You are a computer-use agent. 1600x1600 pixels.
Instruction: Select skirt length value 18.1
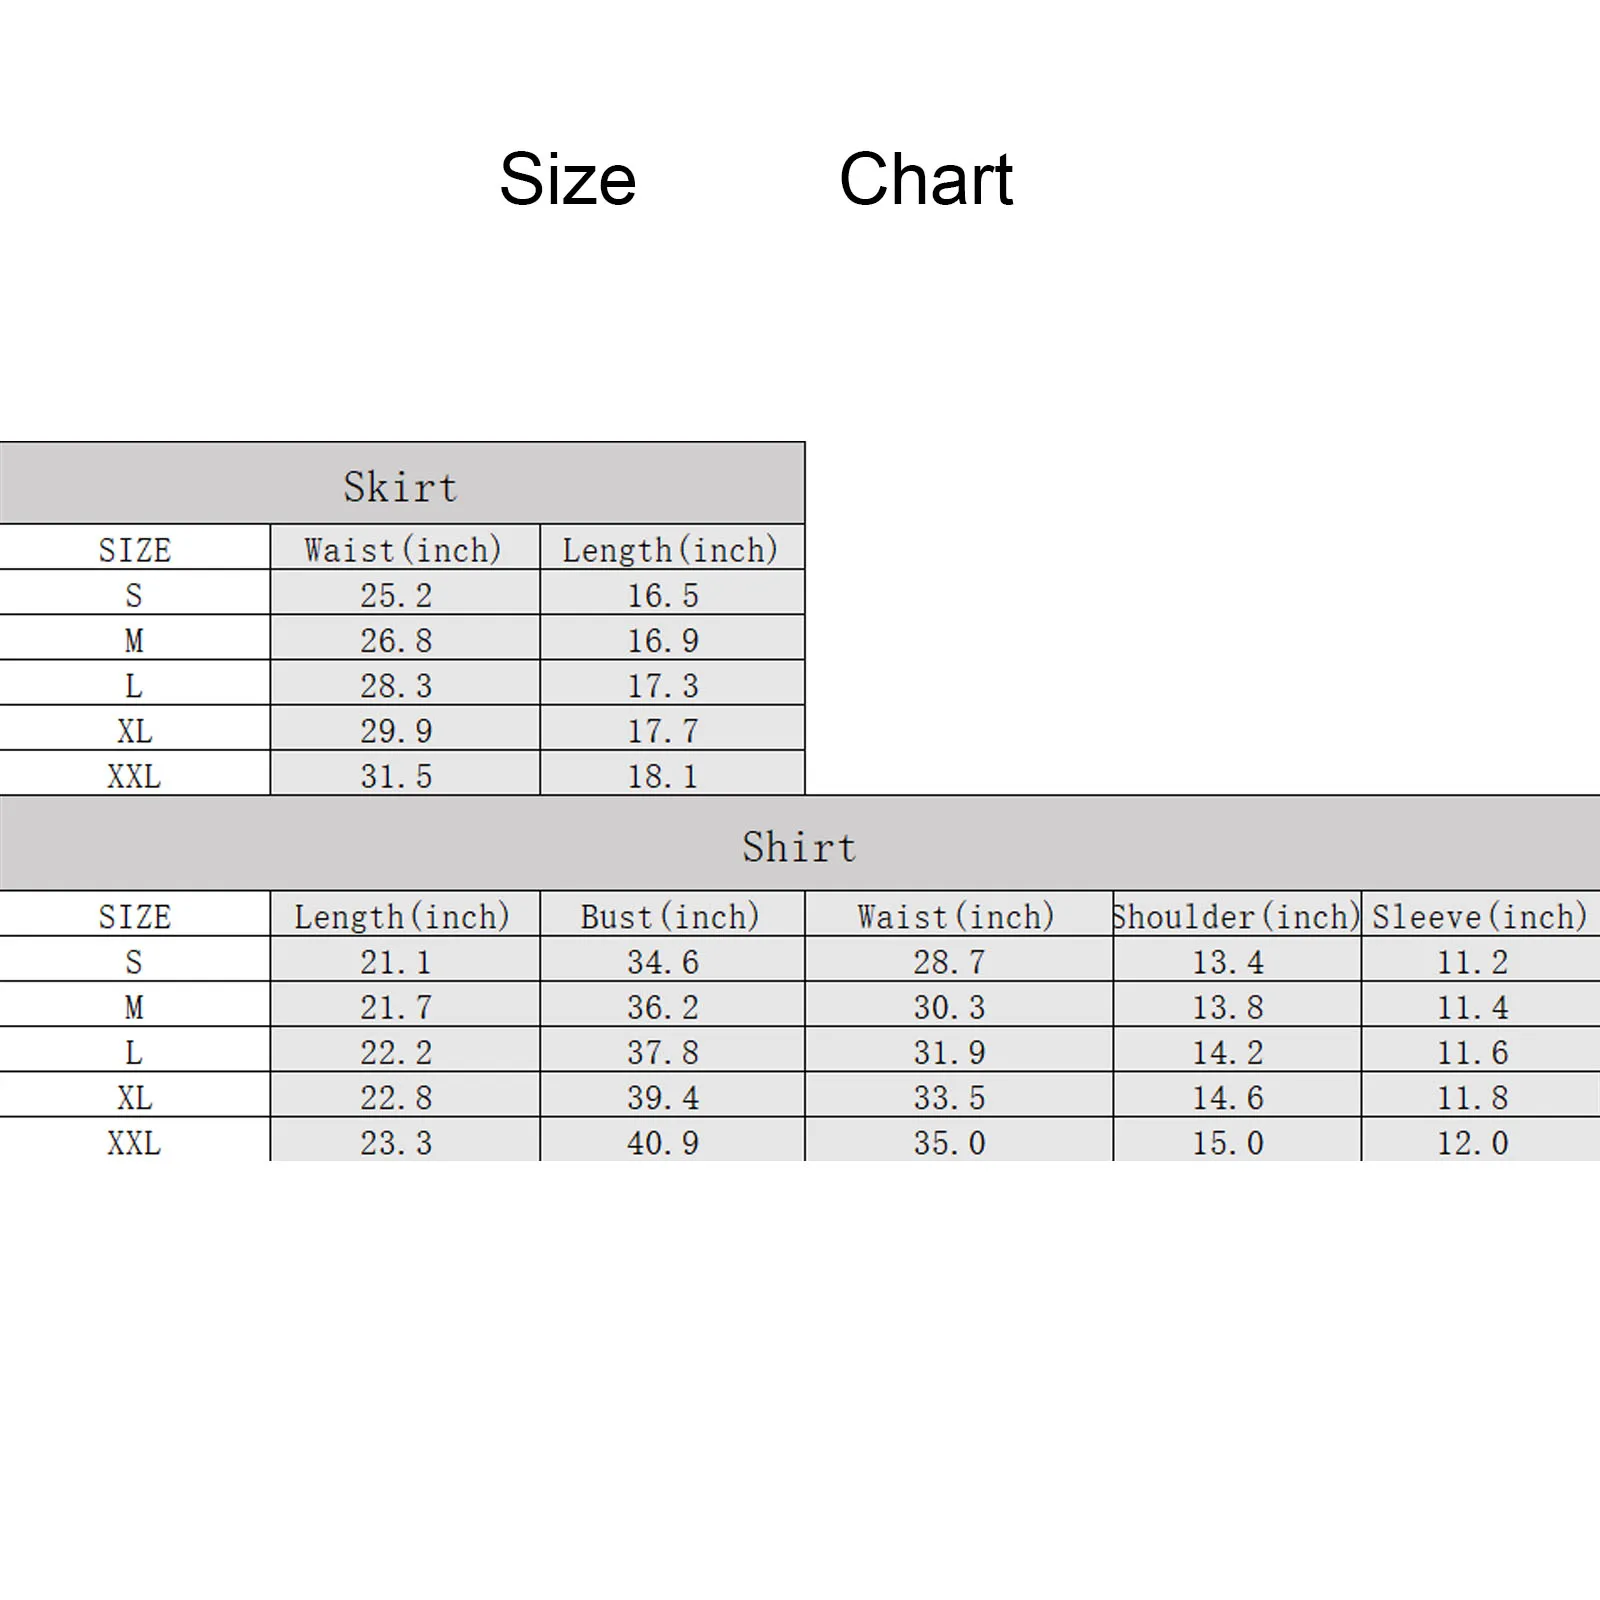pyautogui.click(x=663, y=776)
